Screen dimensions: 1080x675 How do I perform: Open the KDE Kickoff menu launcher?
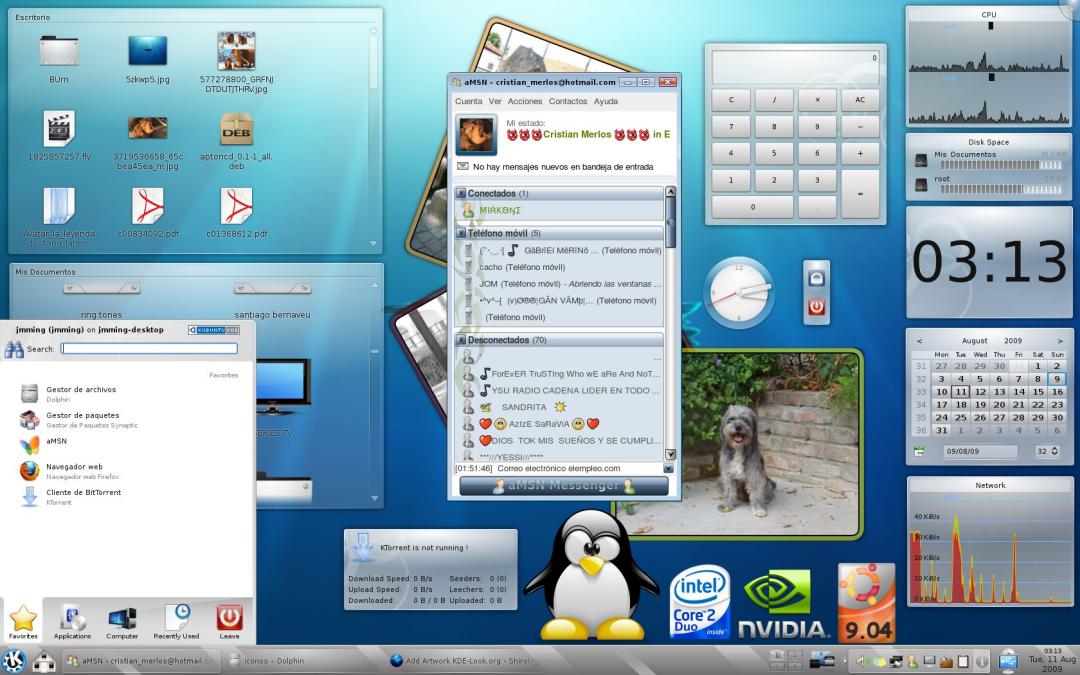12,661
